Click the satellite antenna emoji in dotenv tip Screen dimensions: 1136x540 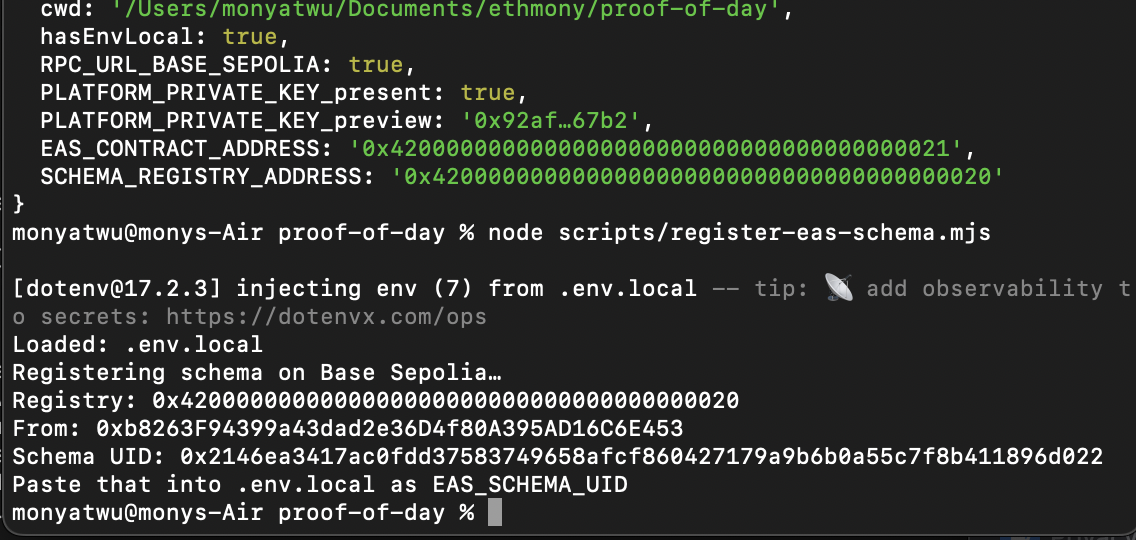pos(839,288)
